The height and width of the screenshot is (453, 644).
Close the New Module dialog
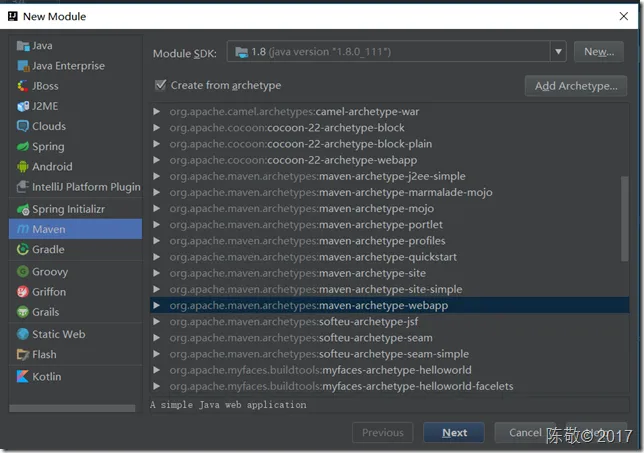click(623, 16)
